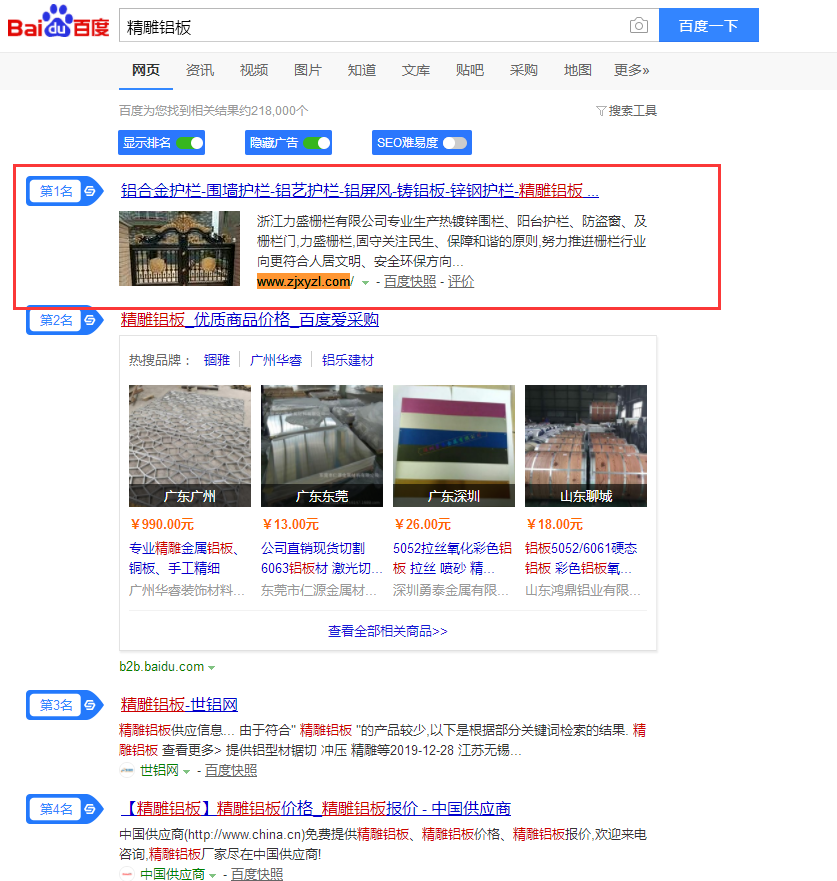Click the ¥13.00元 price
Screen dimensions: 837x881
pos(290,524)
